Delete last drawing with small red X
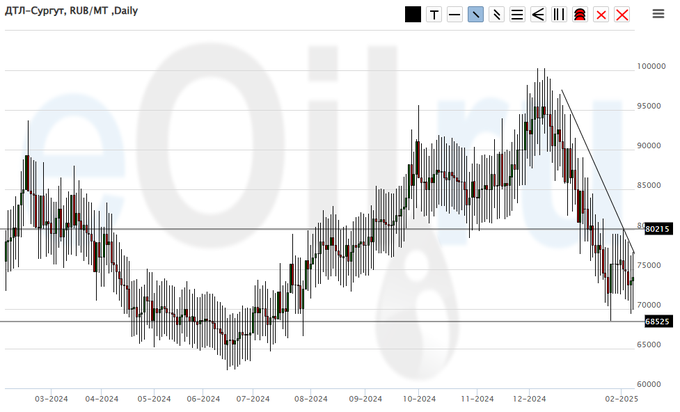This screenshot has width=680, height=412. (x=601, y=14)
